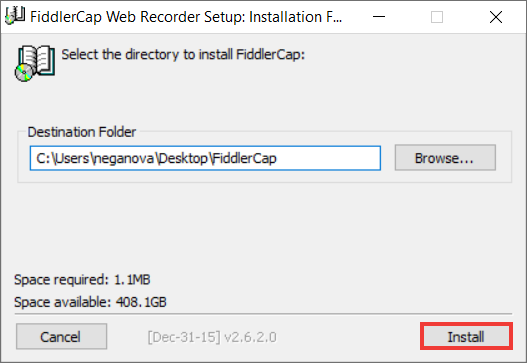This screenshot has width=527, height=363.
Task: Place cursor on "FiddlerCap" in the path
Action: [x=244, y=158]
